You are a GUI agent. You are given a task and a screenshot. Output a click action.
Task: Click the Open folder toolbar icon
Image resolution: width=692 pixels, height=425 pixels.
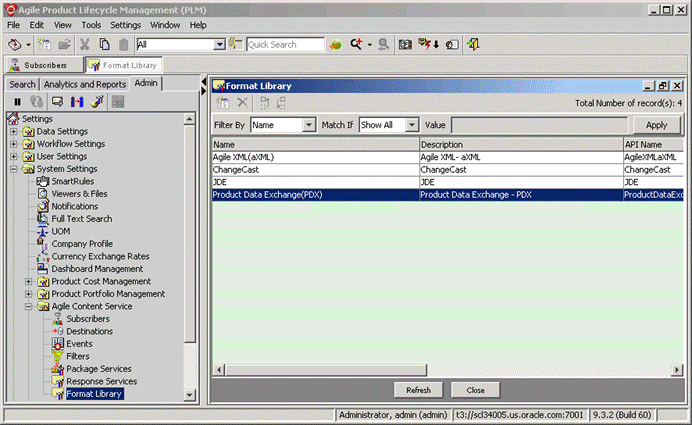click(64, 44)
